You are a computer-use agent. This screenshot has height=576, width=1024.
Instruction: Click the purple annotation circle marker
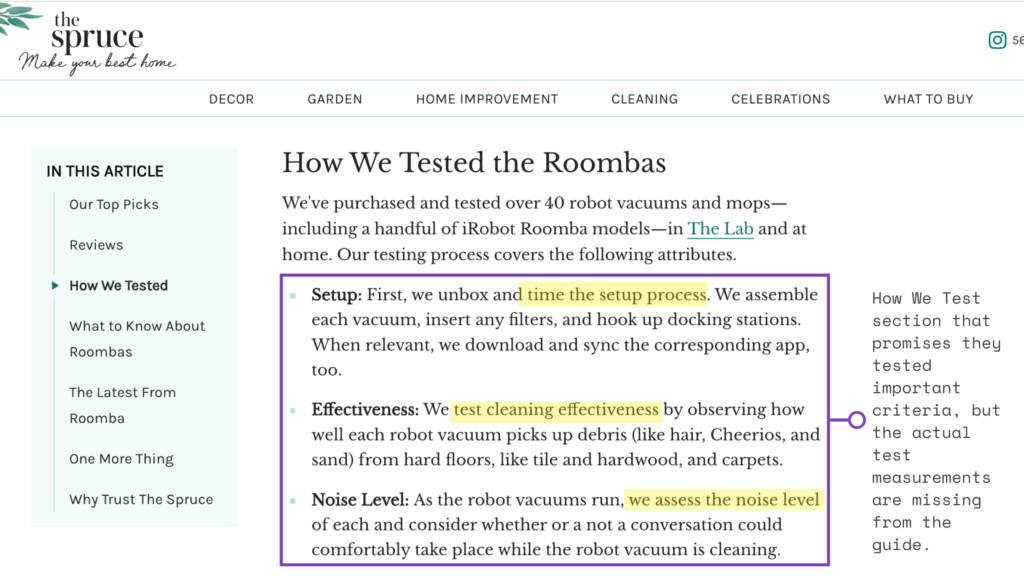pos(857,420)
